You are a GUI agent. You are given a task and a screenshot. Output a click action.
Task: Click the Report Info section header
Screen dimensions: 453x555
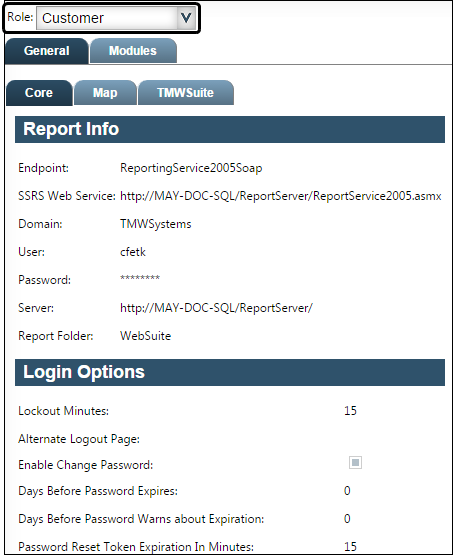point(230,129)
